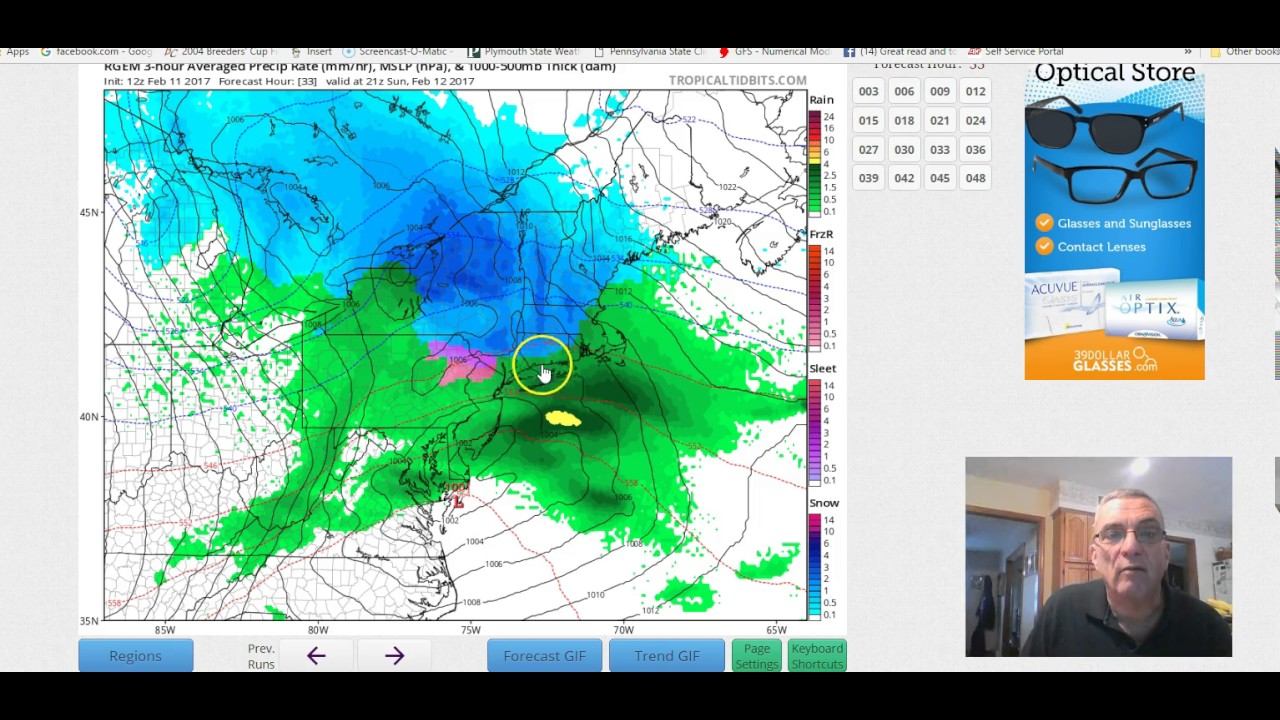Select forecast hour 009
The image size is (1280, 720).
pyautogui.click(x=940, y=91)
